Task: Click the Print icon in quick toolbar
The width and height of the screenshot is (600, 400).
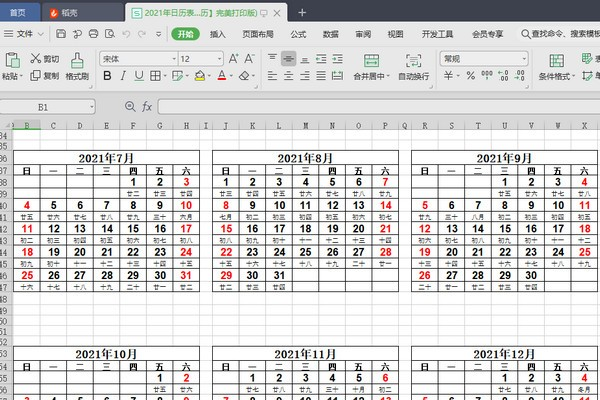Action: 93,34
